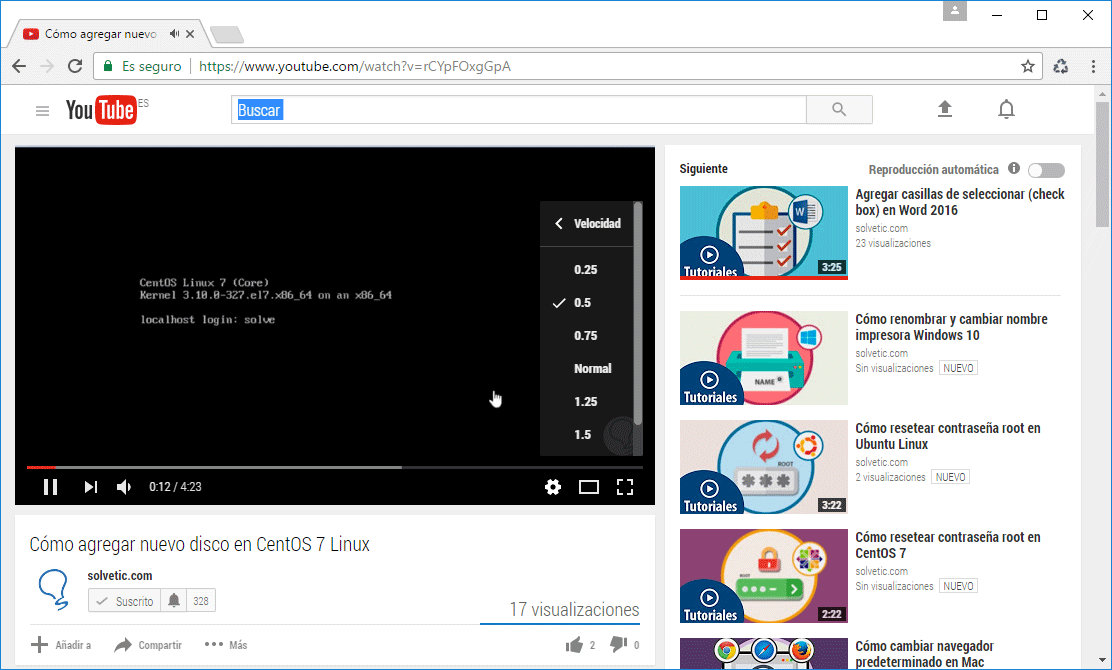The height and width of the screenshot is (670, 1112).
Task: Mute tab via speaker icon
Action: [x=174, y=33]
